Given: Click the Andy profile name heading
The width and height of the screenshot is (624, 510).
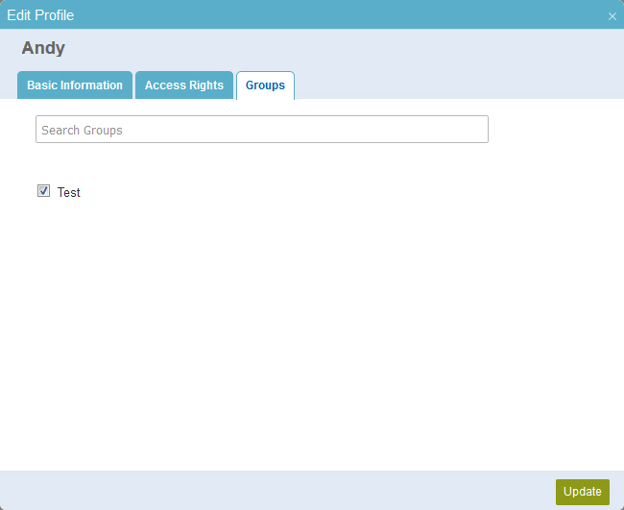Looking at the screenshot, I should 43,49.
